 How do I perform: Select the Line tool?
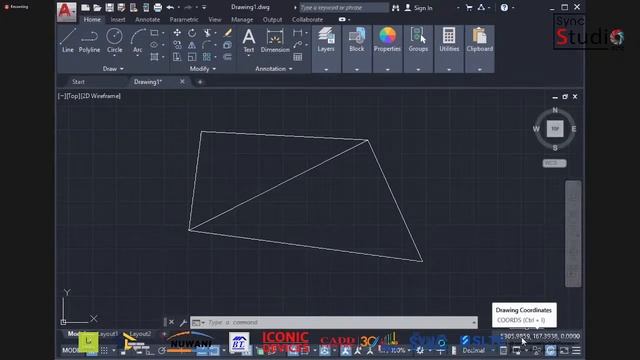click(x=68, y=41)
